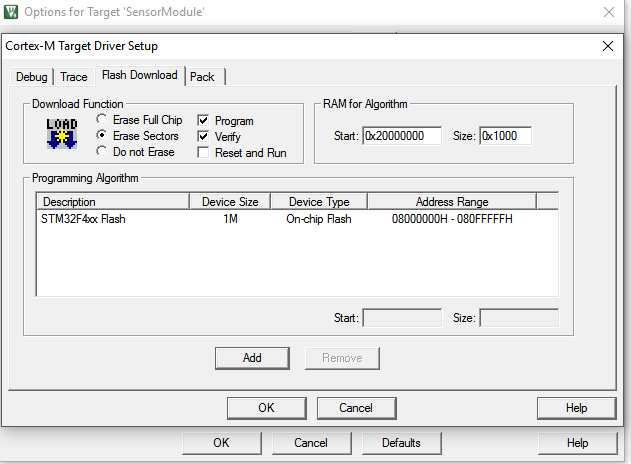Close the Options for Target 'SensorModule' window

(609, 12)
